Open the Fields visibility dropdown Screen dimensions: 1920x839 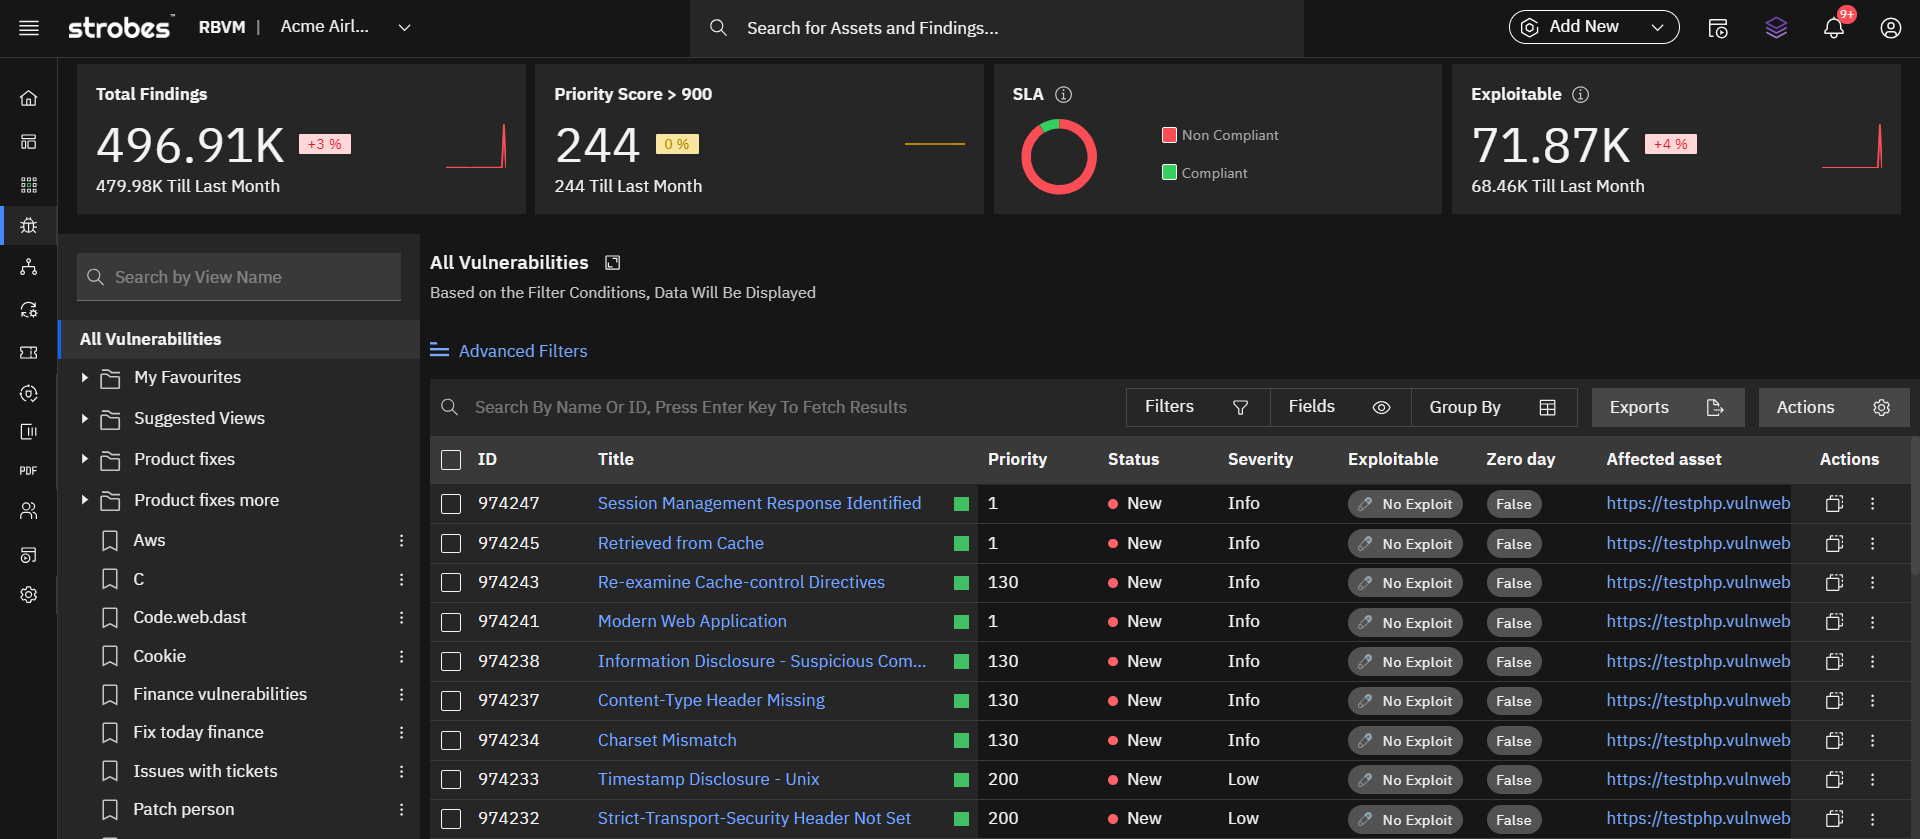coord(1340,407)
